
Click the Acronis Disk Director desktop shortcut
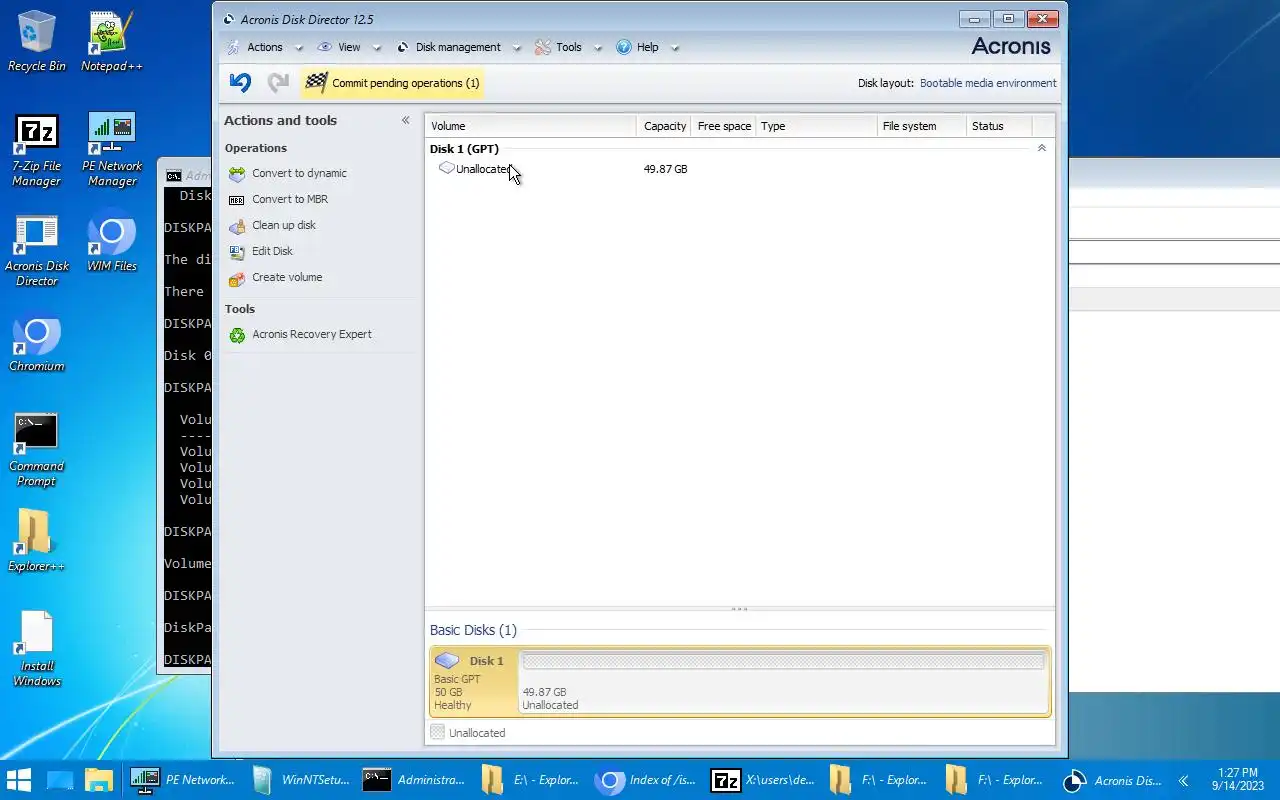pos(37,250)
